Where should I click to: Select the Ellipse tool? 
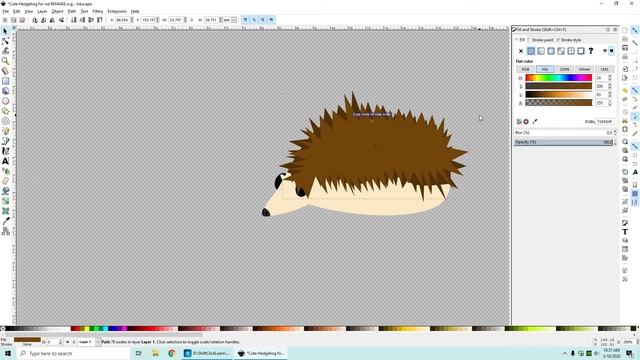click(5, 101)
